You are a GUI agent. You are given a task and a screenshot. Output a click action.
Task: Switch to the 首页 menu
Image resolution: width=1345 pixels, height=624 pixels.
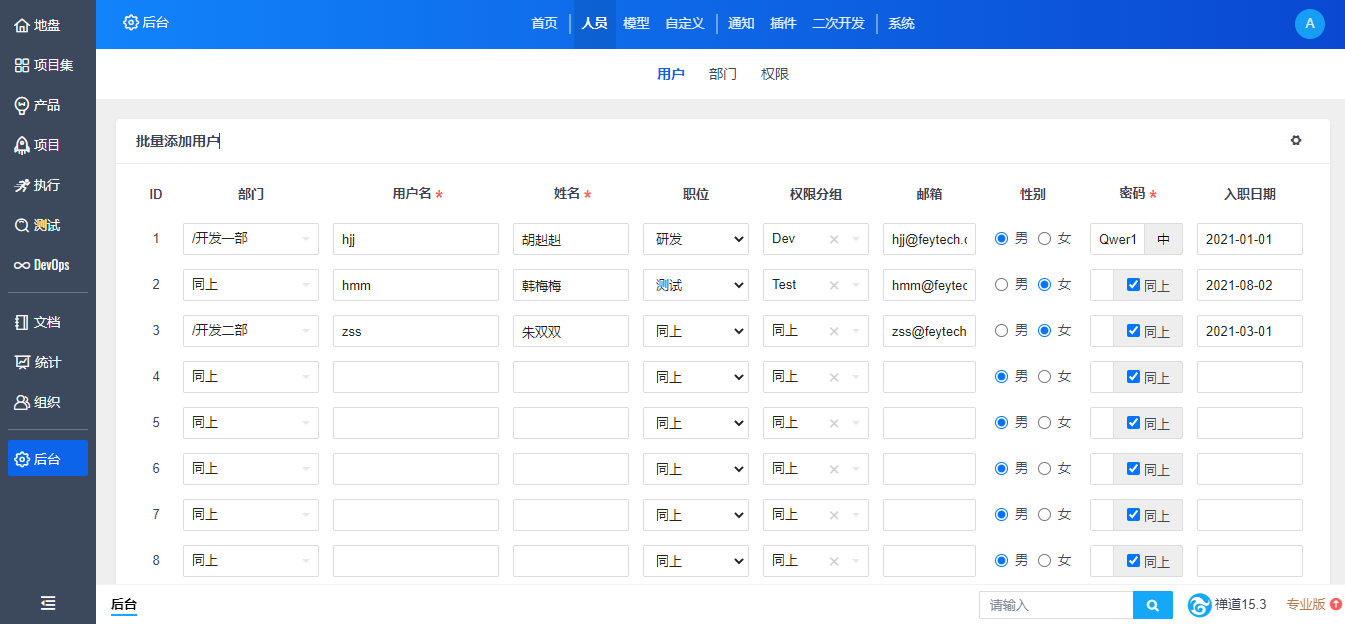(x=544, y=23)
